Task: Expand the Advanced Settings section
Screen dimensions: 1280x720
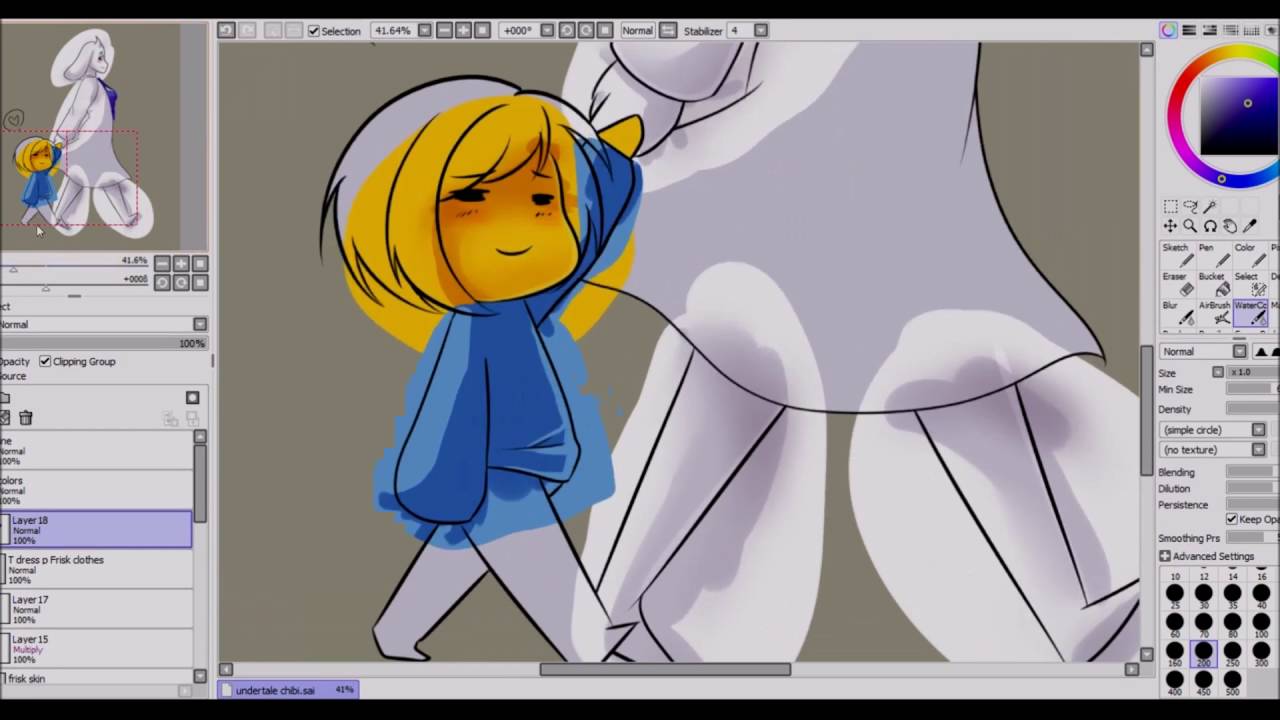Action: [1207, 556]
